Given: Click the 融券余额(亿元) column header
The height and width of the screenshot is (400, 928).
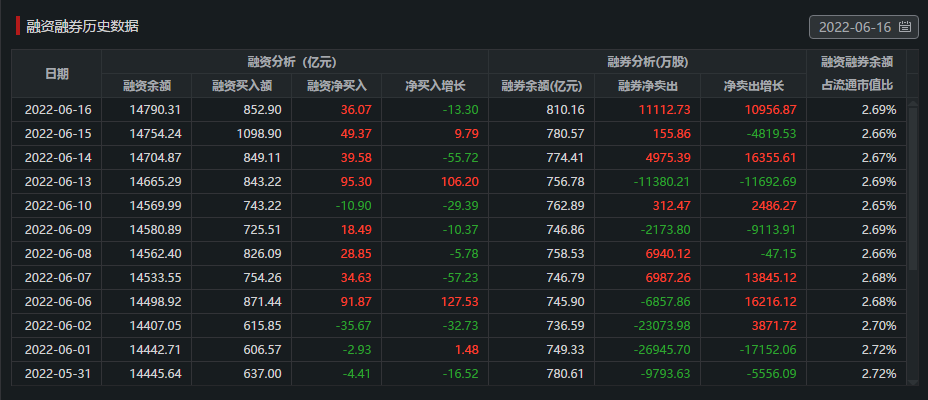Looking at the screenshot, I should 541,86.
